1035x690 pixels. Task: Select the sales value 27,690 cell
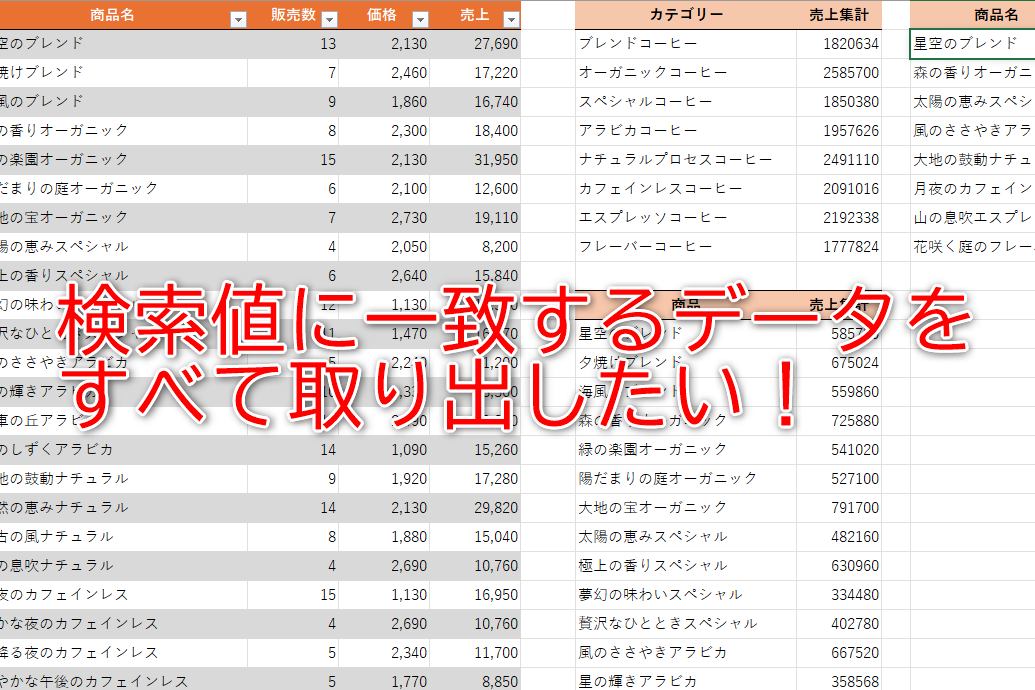475,44
